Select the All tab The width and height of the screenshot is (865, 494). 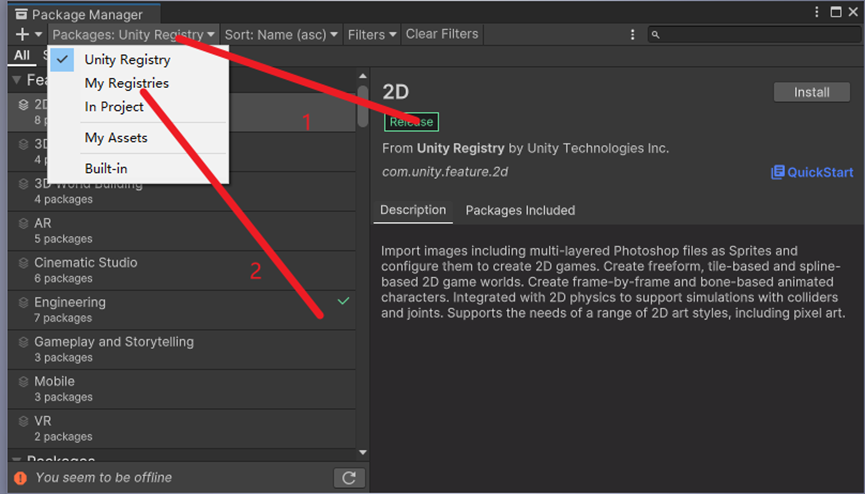pos(22,55)
